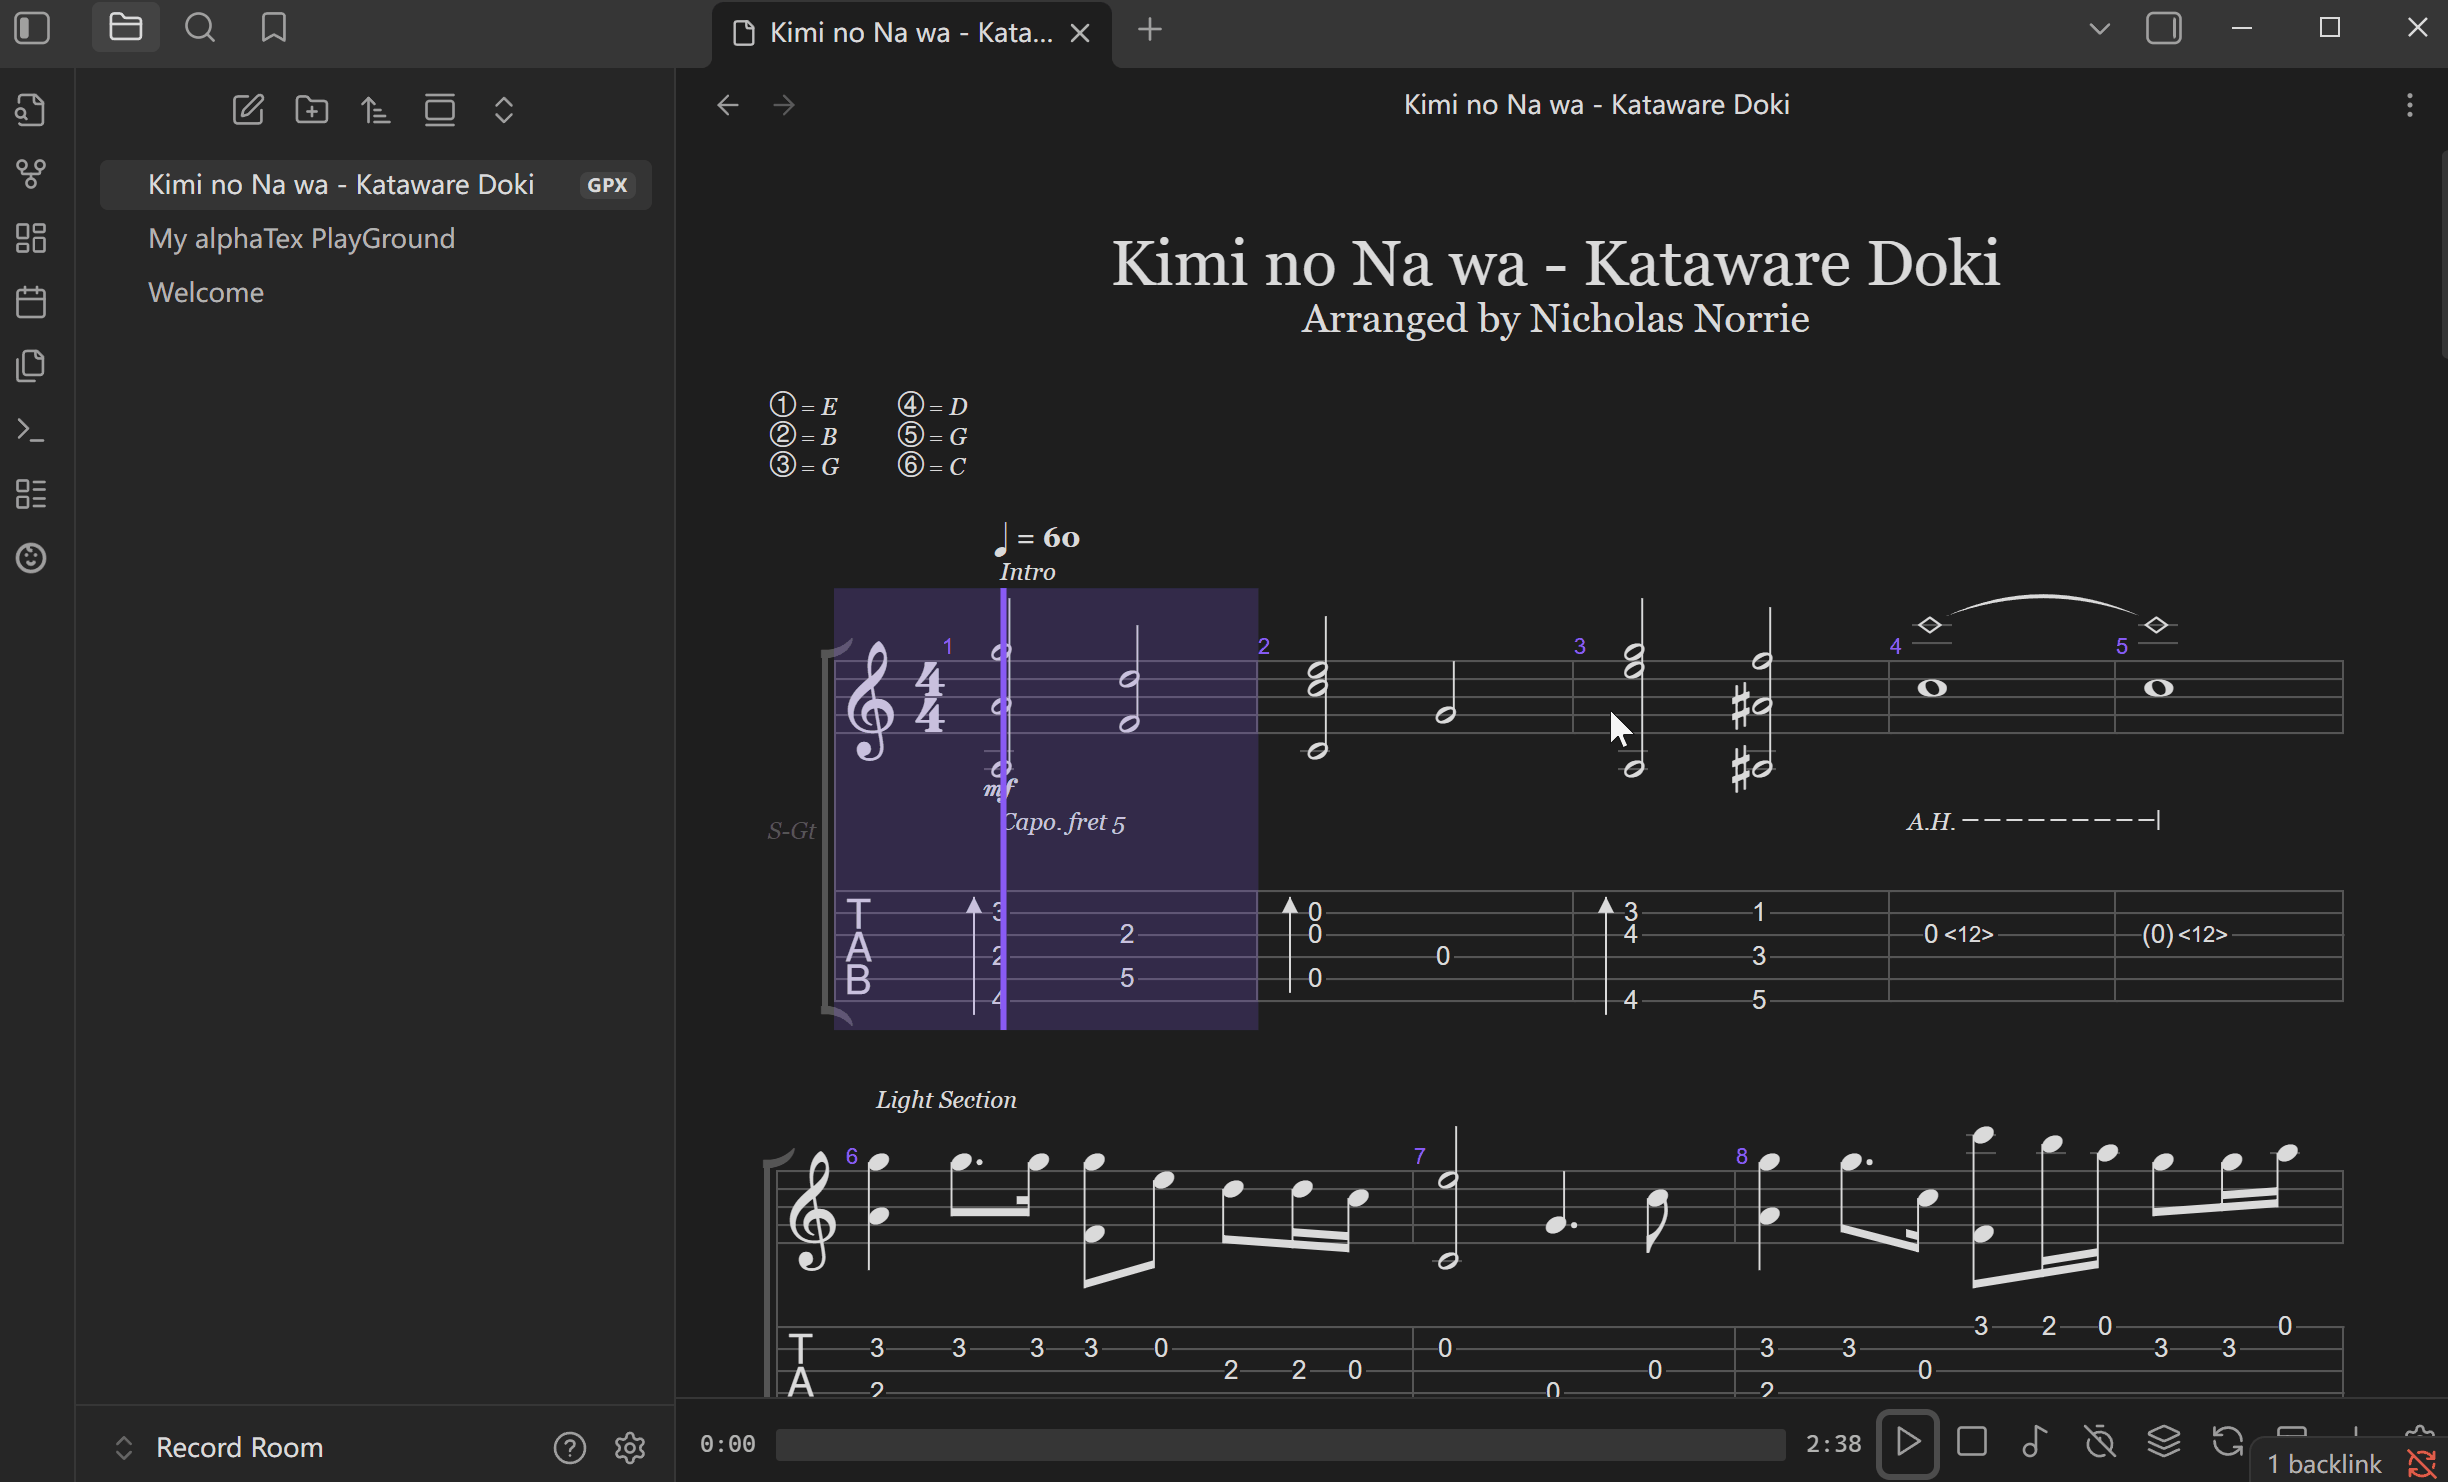This screenshot has width=2448, height=1482.
Task: Open the vault settings gear icon
Action: tap(630, 1447)
